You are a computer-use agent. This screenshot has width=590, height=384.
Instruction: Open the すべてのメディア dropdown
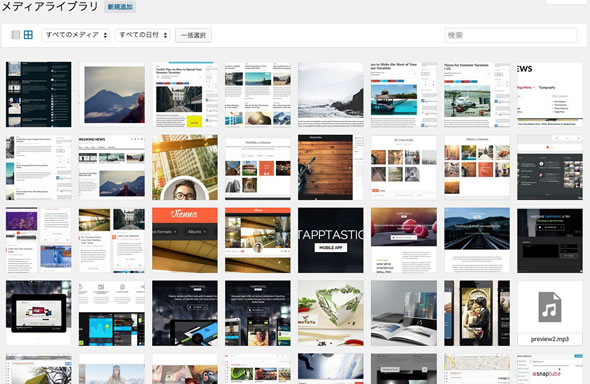tap(76, 35)
